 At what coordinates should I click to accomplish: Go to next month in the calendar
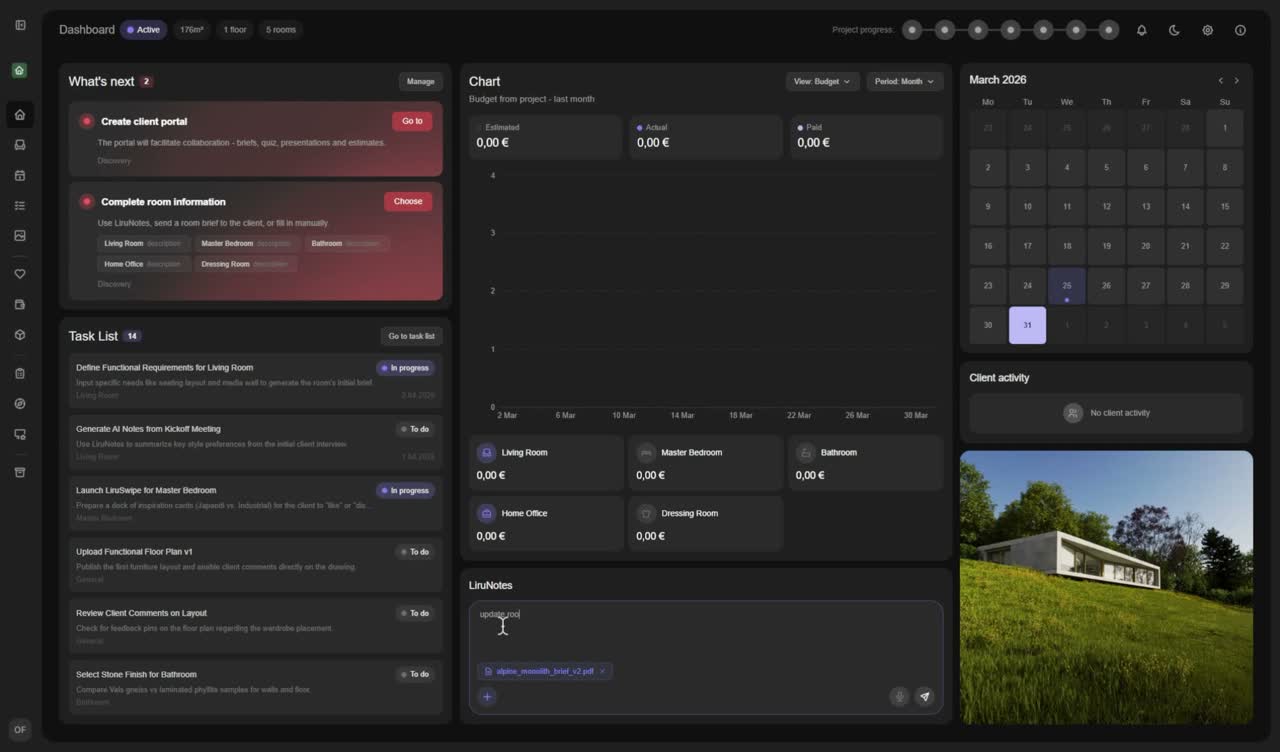pyautogui.click(x=1236, y=80)
